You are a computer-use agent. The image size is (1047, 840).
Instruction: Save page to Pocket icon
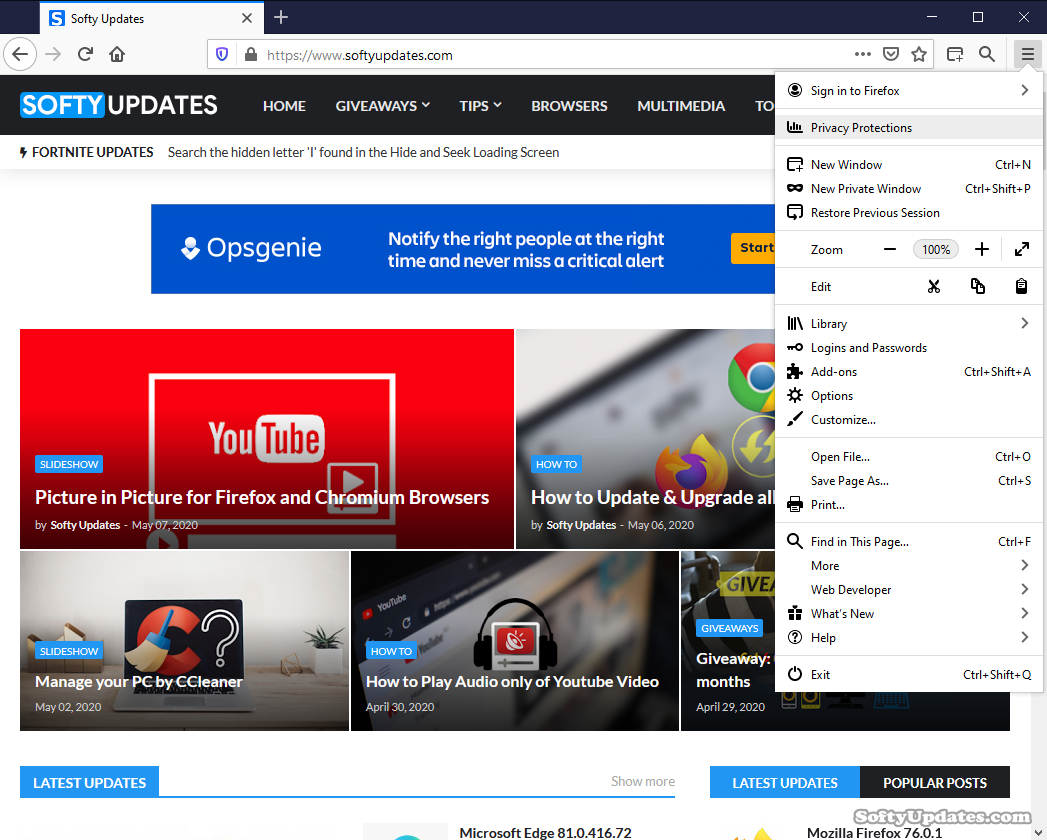tap(891, 54)
